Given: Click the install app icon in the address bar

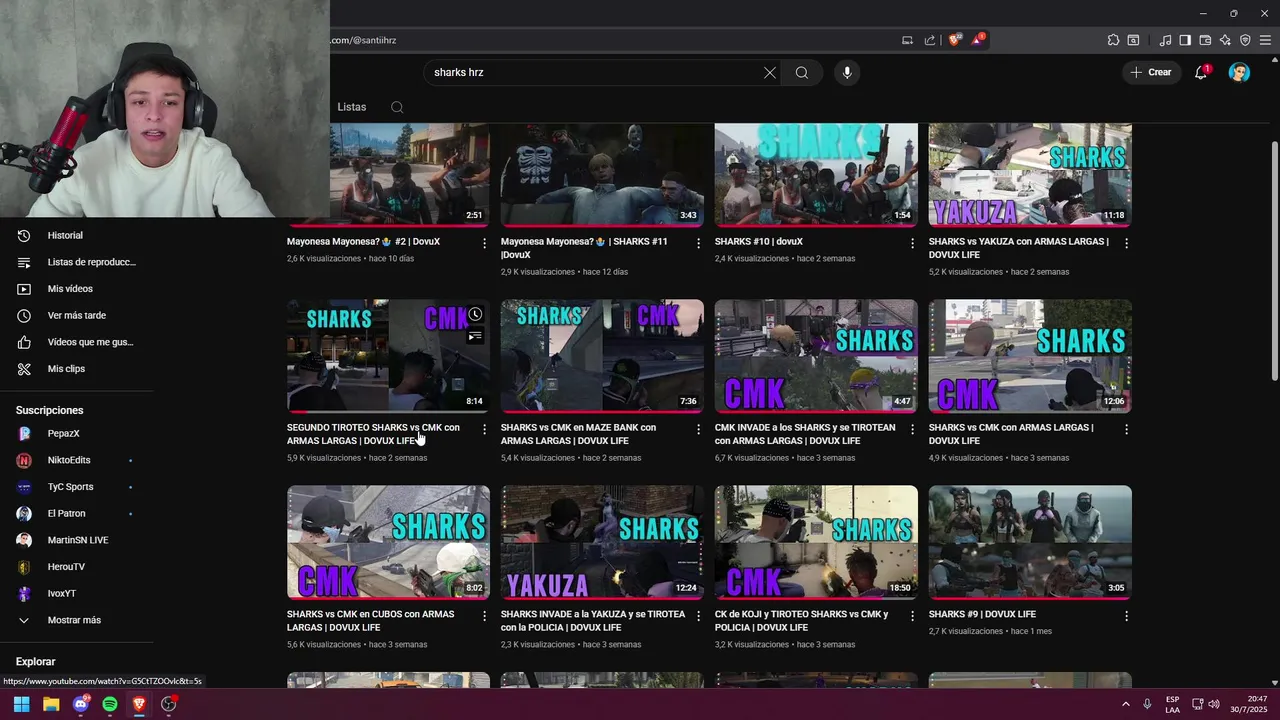Looking at the screenshot, I should tap(907, 40).
